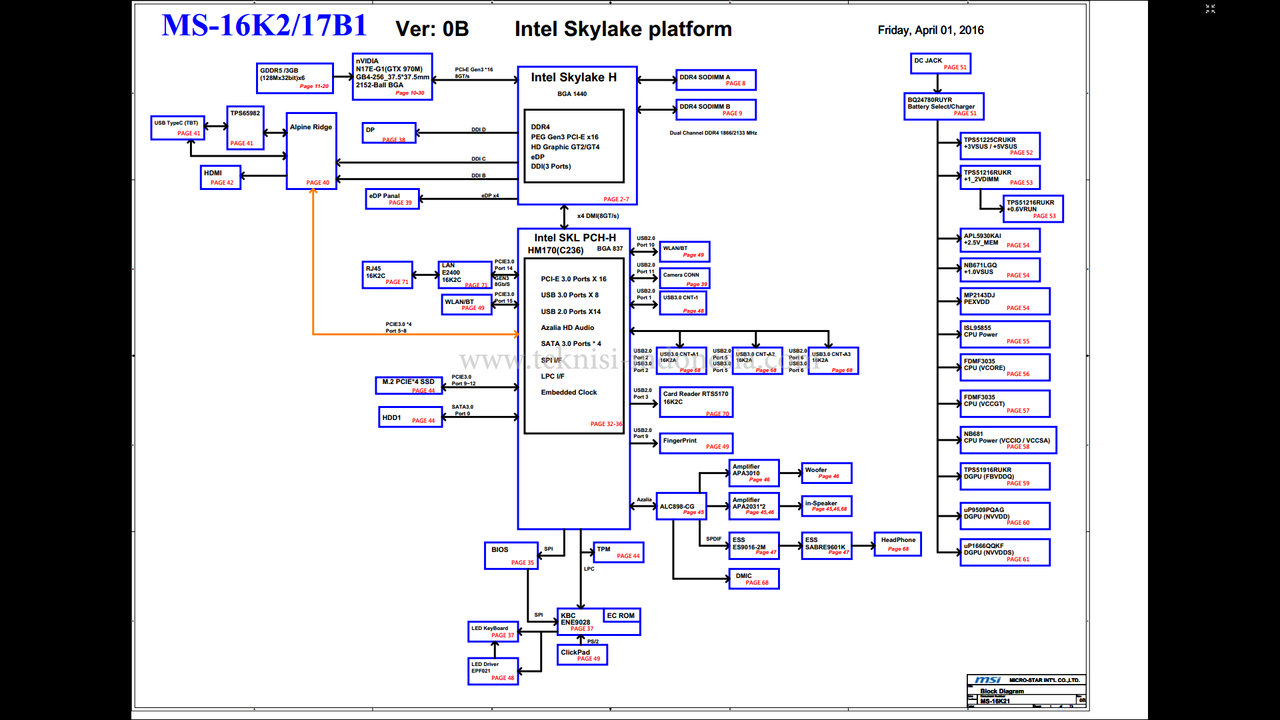This screenshot has height=720, width=1280.
Task: Click the uP1666QQKF DGPU (NVVDDS) block
Action: [1005, 552]
